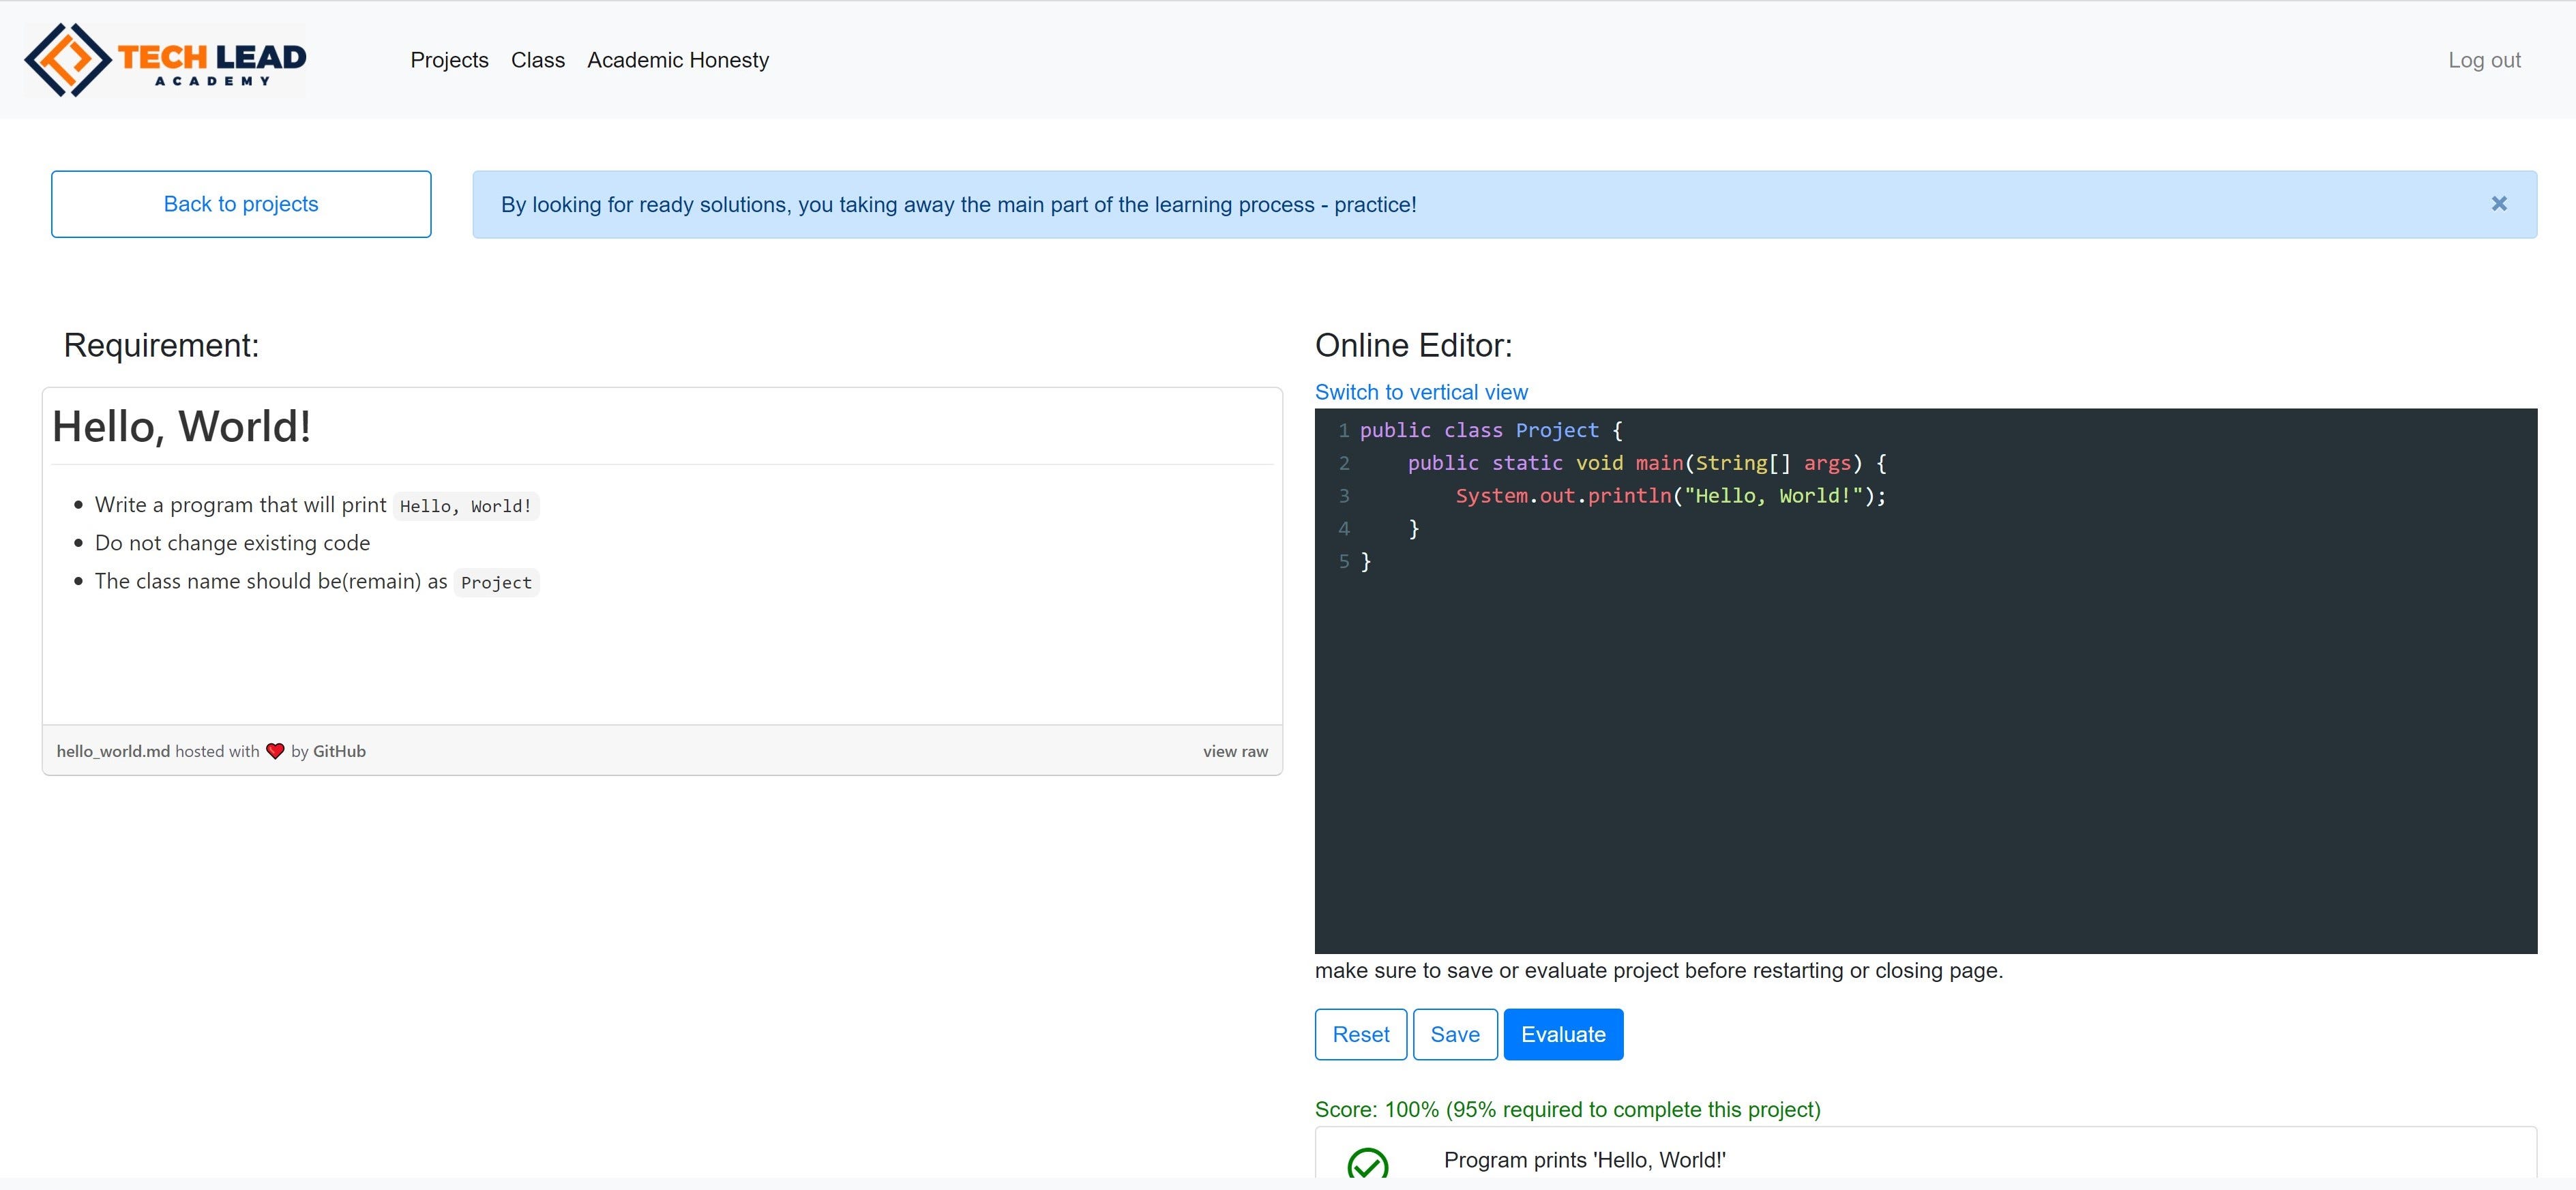The height and width of the screenshot is (1190, 2576).
Task: Save the current project code
Action: pyautogui.click(x=1454, y=1034)
